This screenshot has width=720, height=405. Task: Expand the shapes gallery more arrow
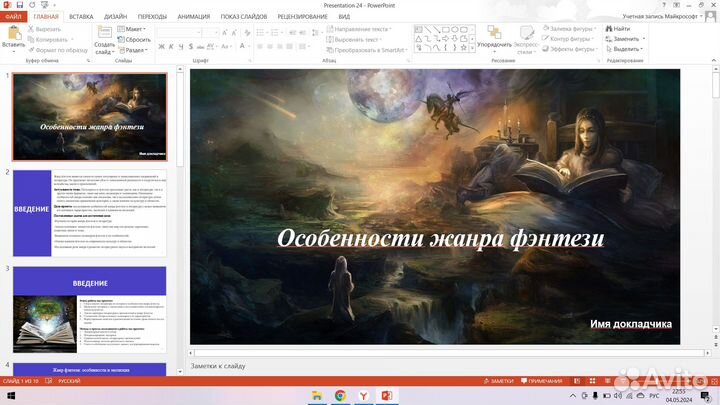coord(472,48)
